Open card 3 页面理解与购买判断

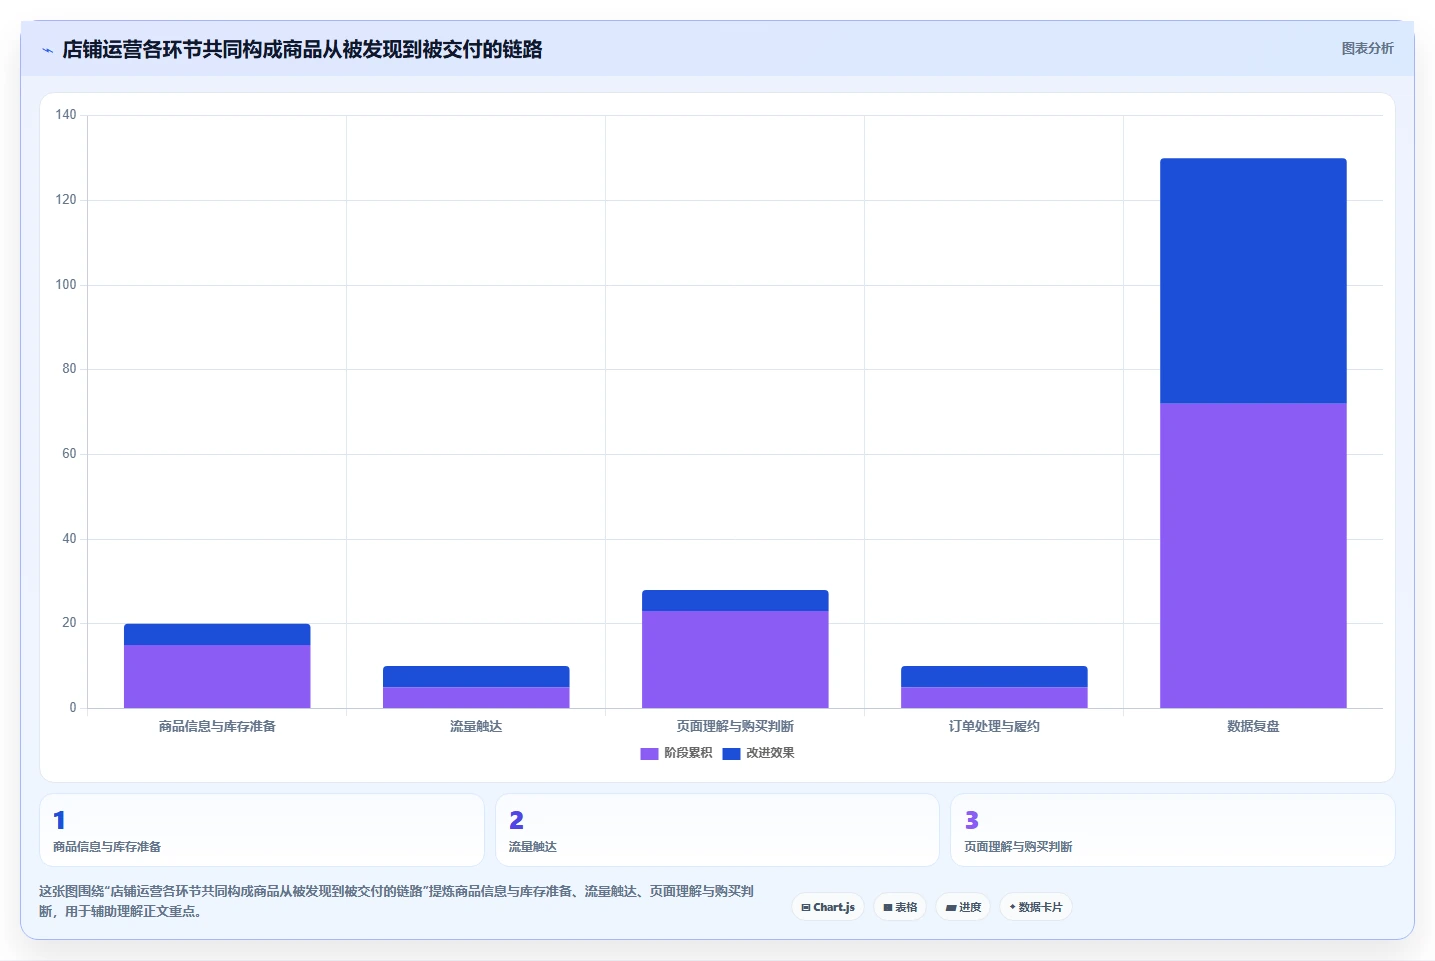1172,830
